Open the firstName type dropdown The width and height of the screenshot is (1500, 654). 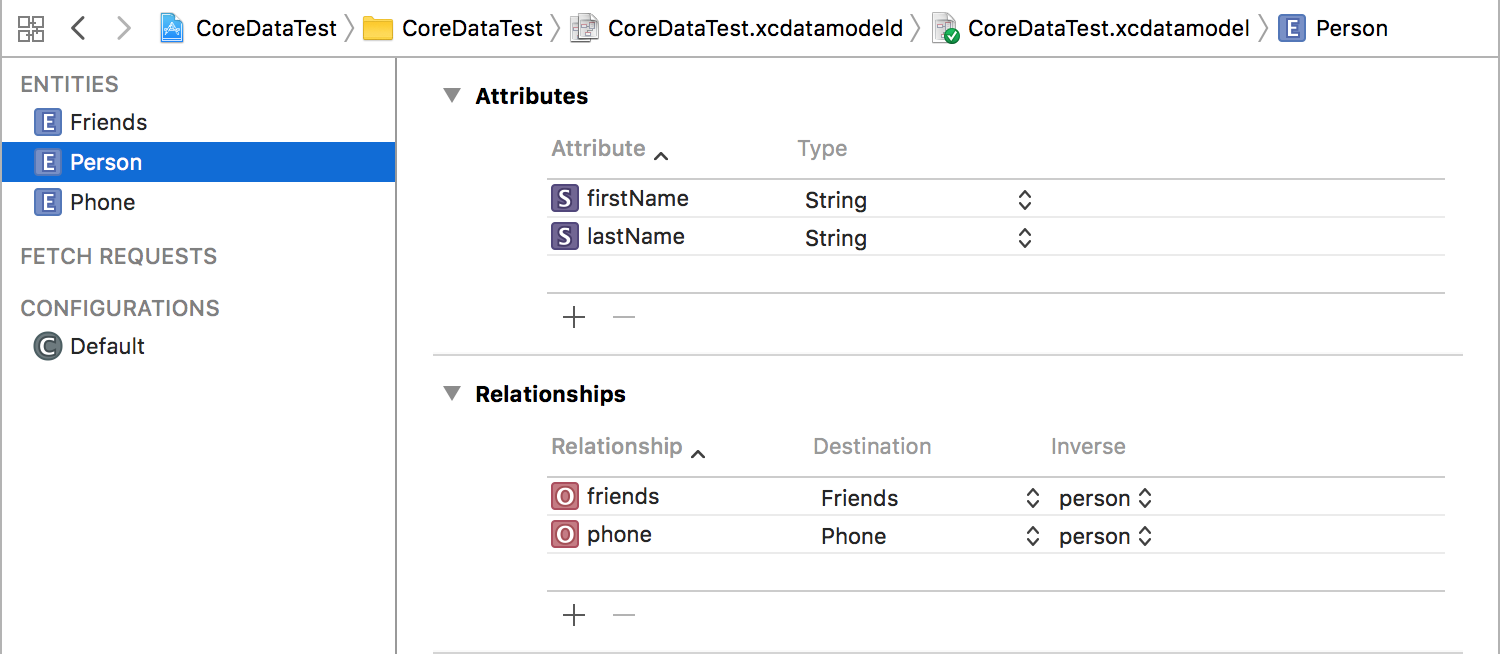(x=1024, y=200)
